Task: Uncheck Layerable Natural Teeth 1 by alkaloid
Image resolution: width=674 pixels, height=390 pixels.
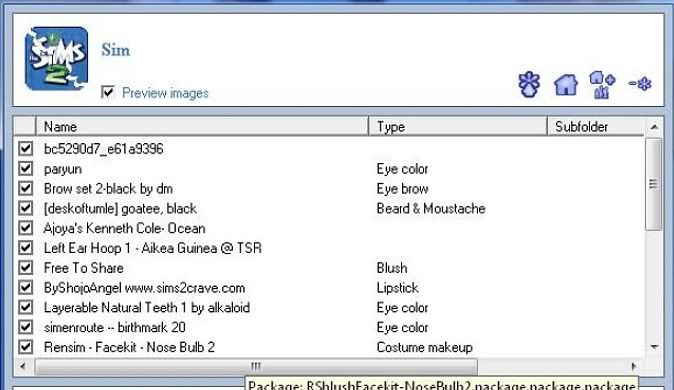Action: (25, 307)
